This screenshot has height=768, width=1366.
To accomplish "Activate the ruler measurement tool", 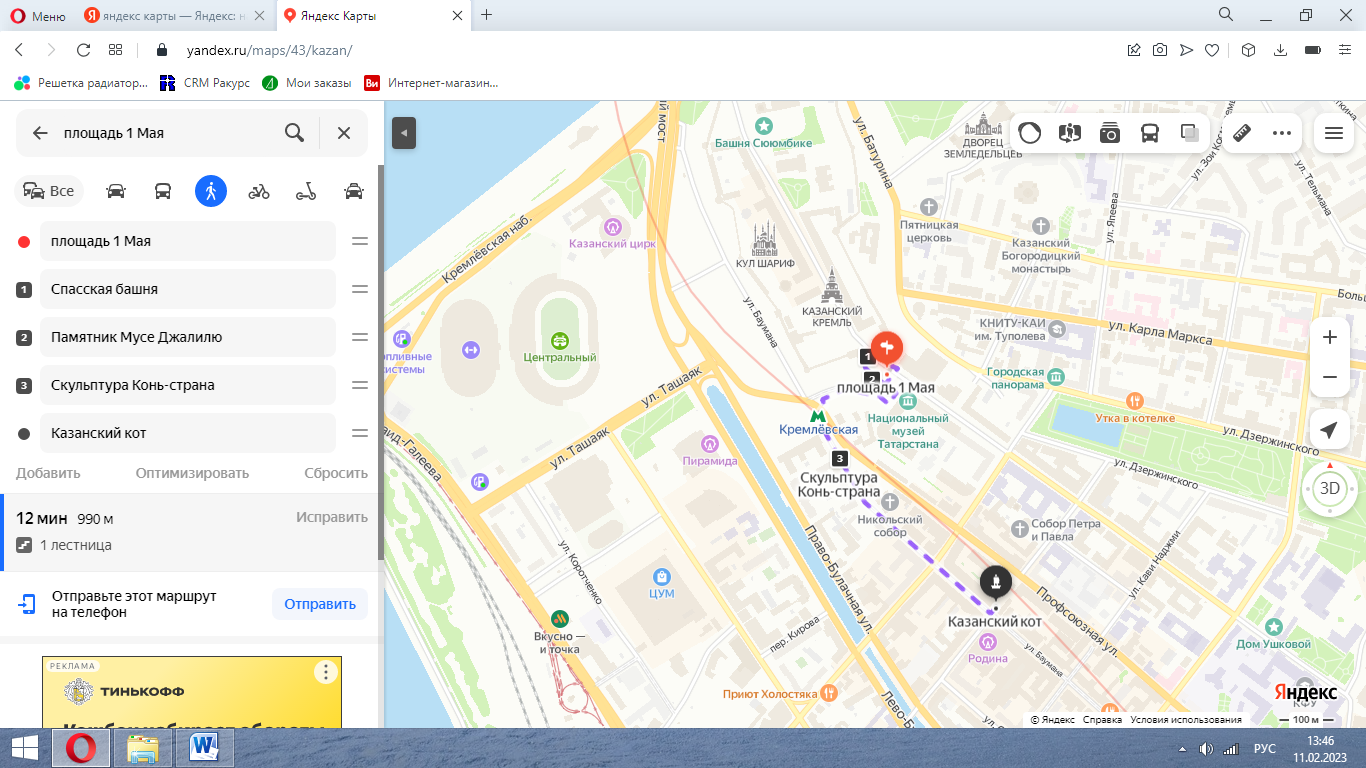I will (x=1243, y=133).
